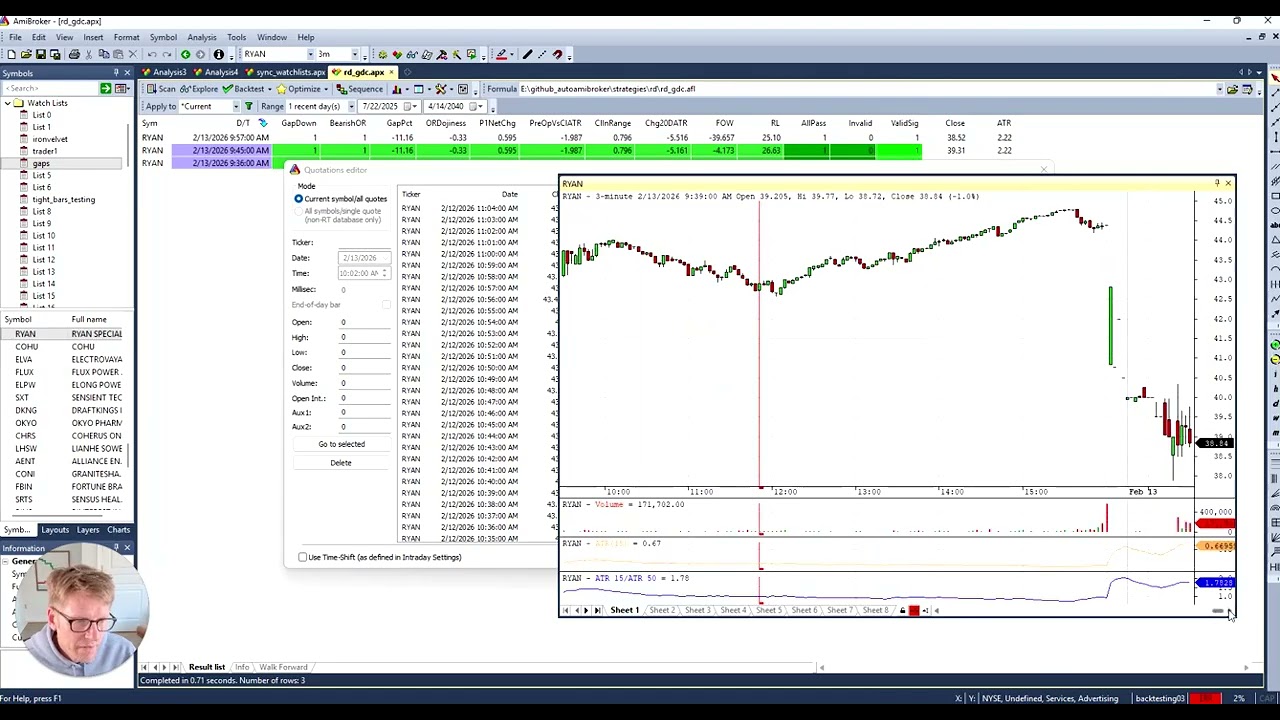Start a Backtest with the checkmark button

[x=243, y=89]
